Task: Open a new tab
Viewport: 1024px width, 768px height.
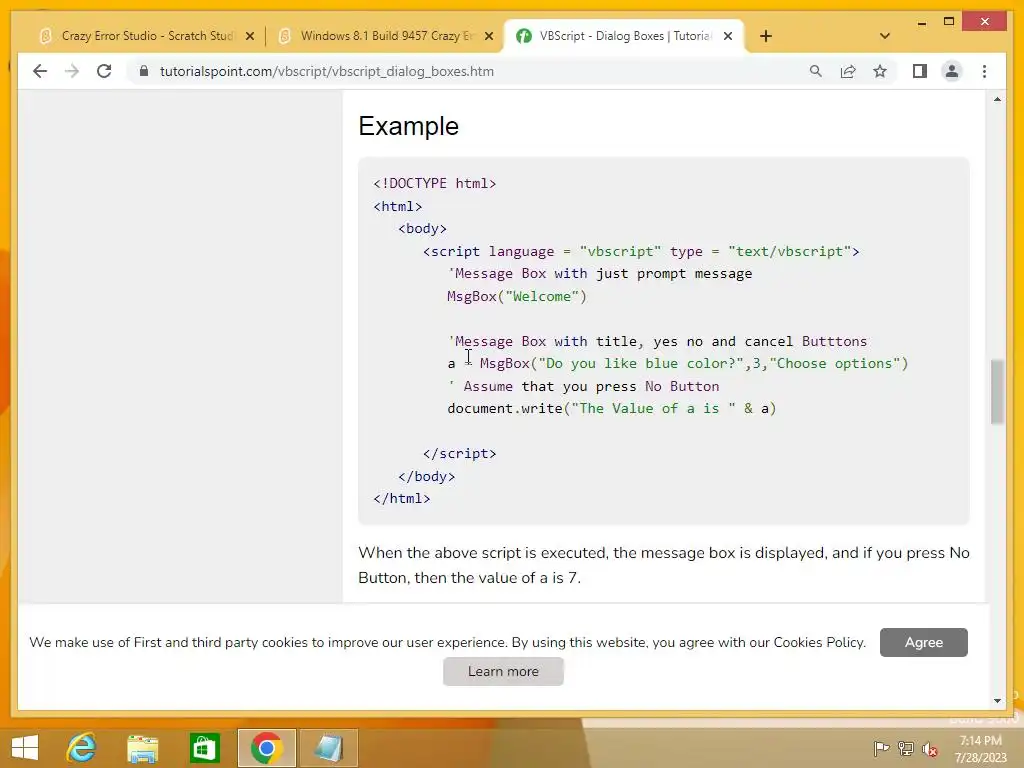Action: 766,36
